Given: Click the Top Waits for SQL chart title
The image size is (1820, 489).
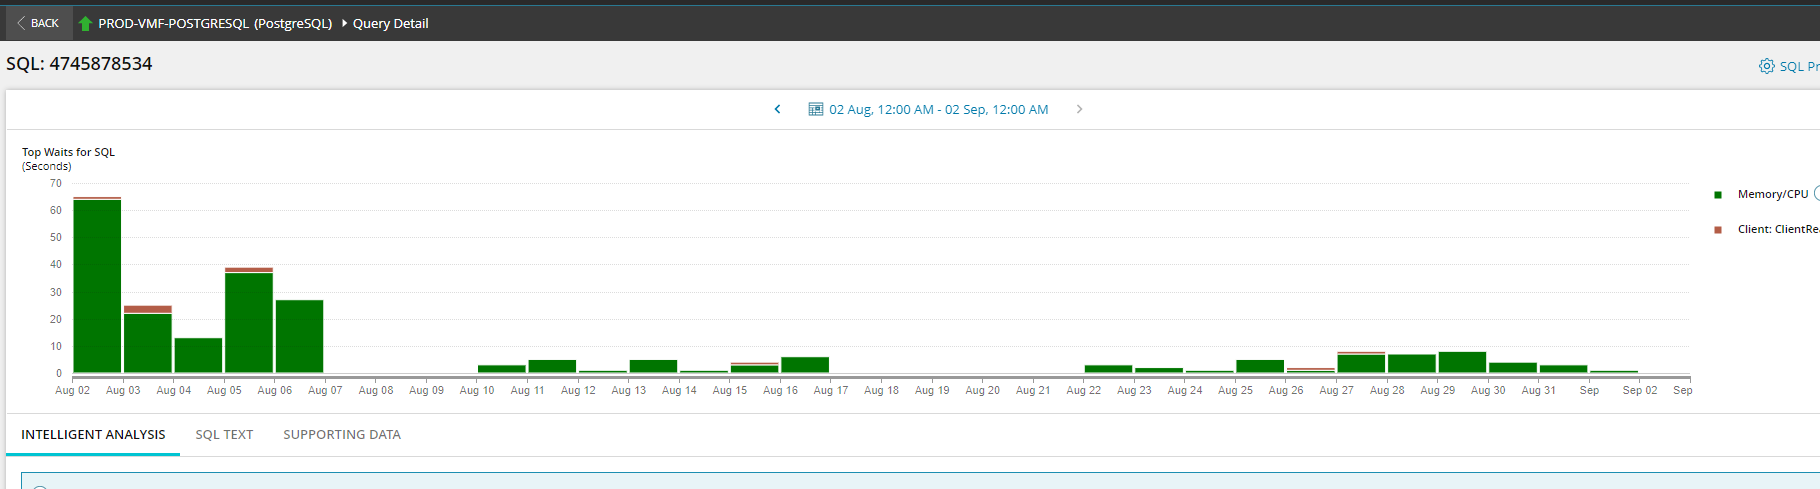Looking at the screenshot, I should pos(68,152).
